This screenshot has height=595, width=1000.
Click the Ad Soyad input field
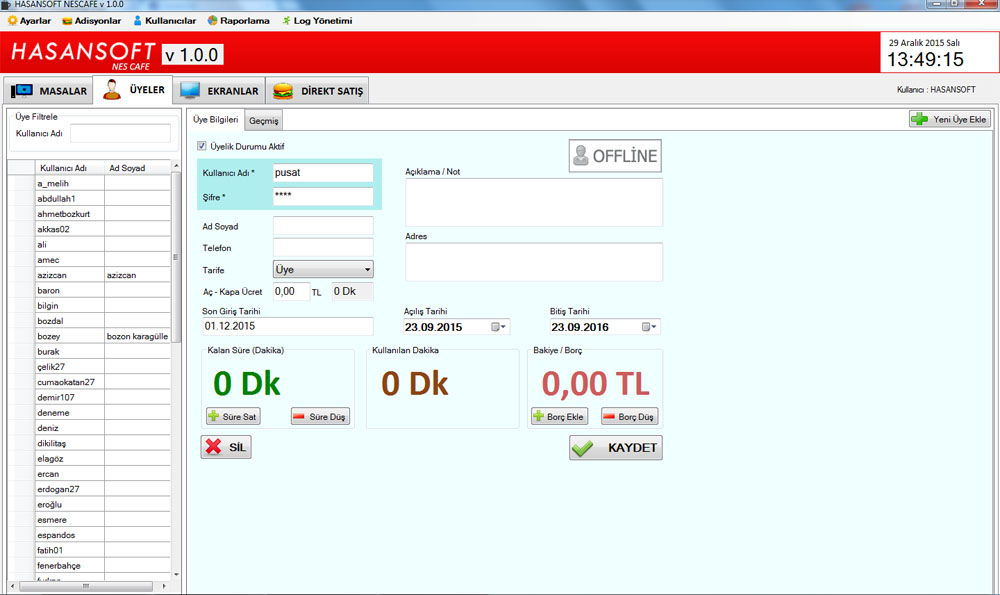(x=323, y=226)
